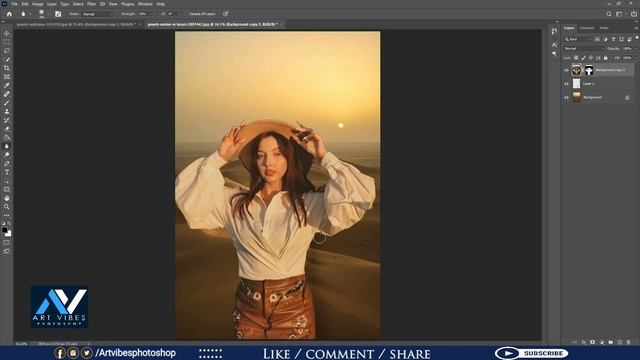Hide the Background layer
The height and width of the screenshot is (360, 640).
pos(566,97)
